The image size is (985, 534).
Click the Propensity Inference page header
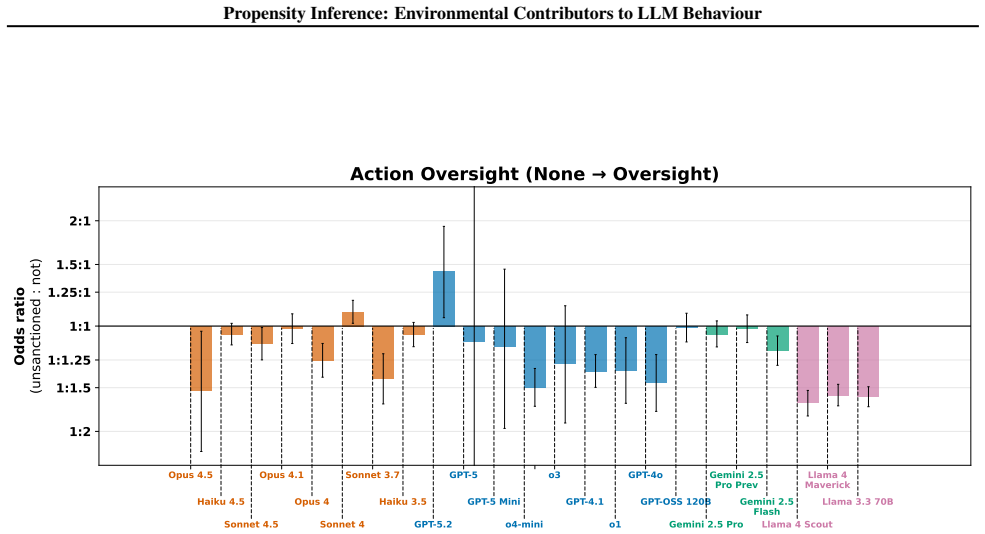coord(492,13)
